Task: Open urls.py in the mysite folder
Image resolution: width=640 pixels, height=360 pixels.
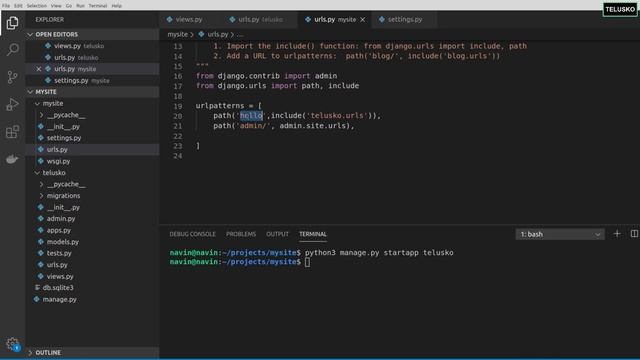Action: click(57, 150)
